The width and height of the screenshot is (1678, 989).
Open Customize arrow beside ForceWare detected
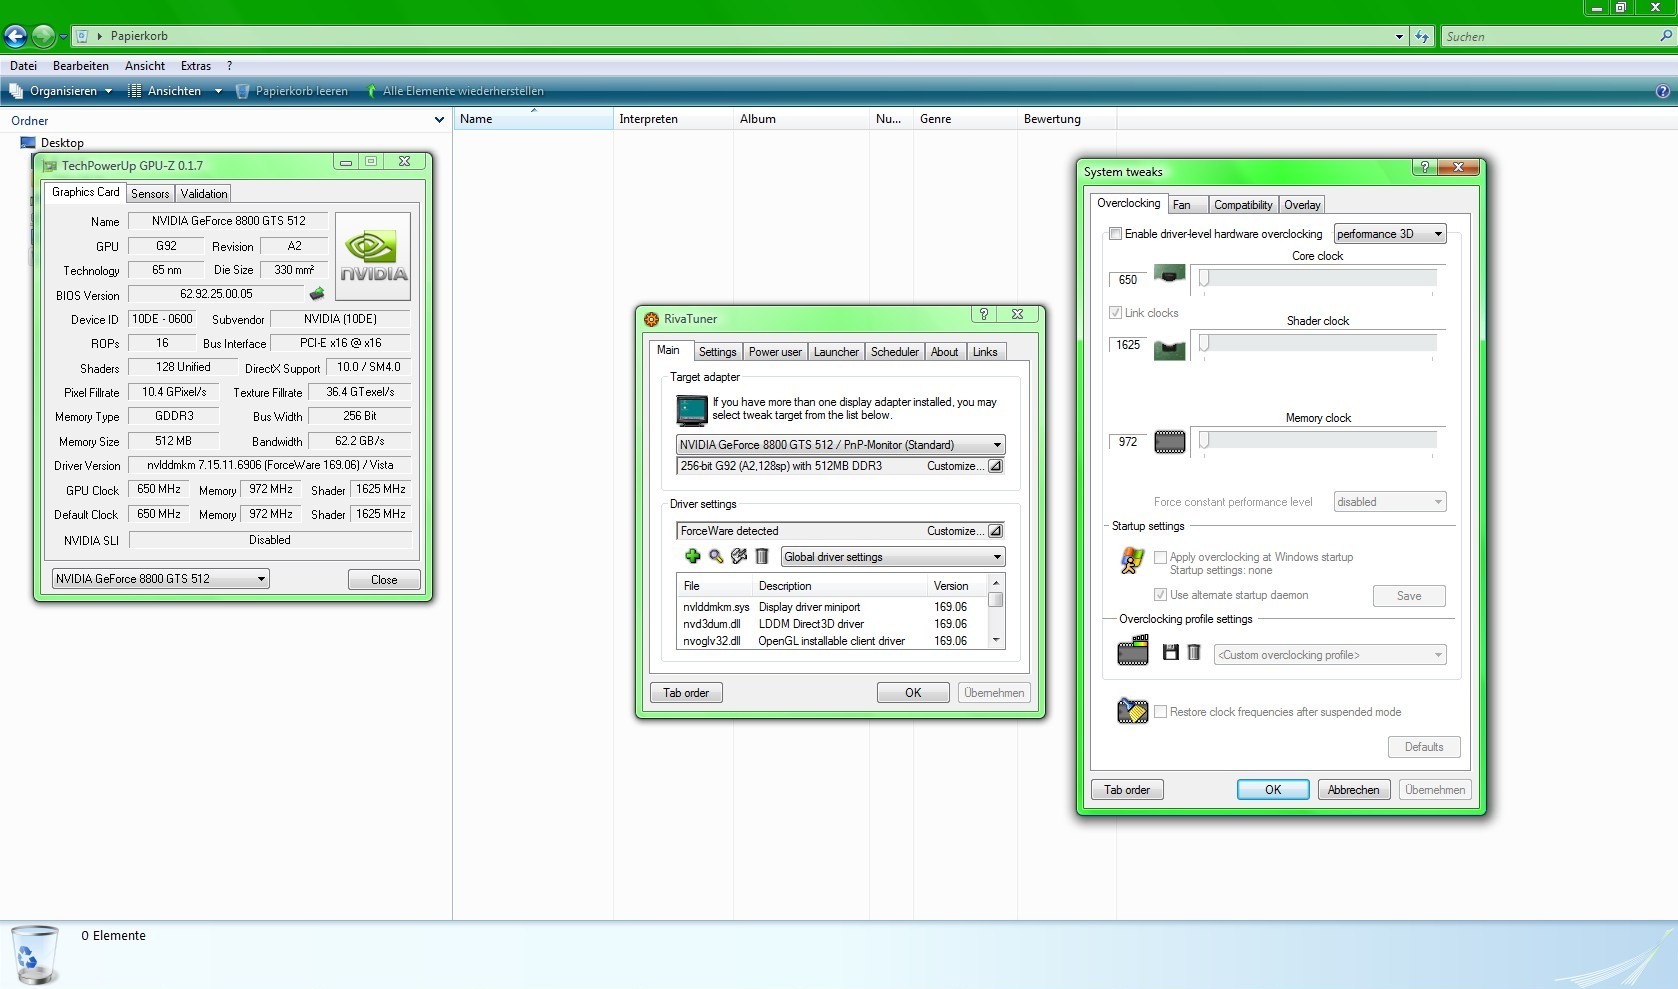pyautogui.click(x=995, y=531)
